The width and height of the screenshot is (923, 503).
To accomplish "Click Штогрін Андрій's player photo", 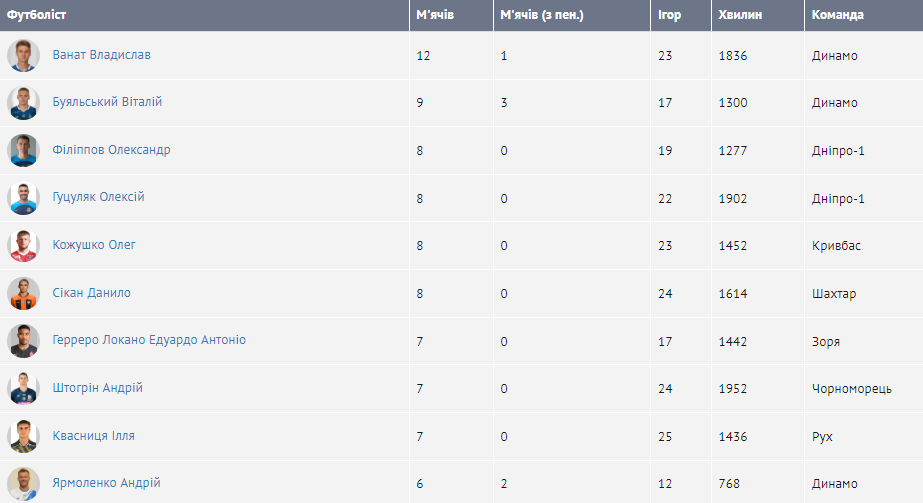I will 23,388.
